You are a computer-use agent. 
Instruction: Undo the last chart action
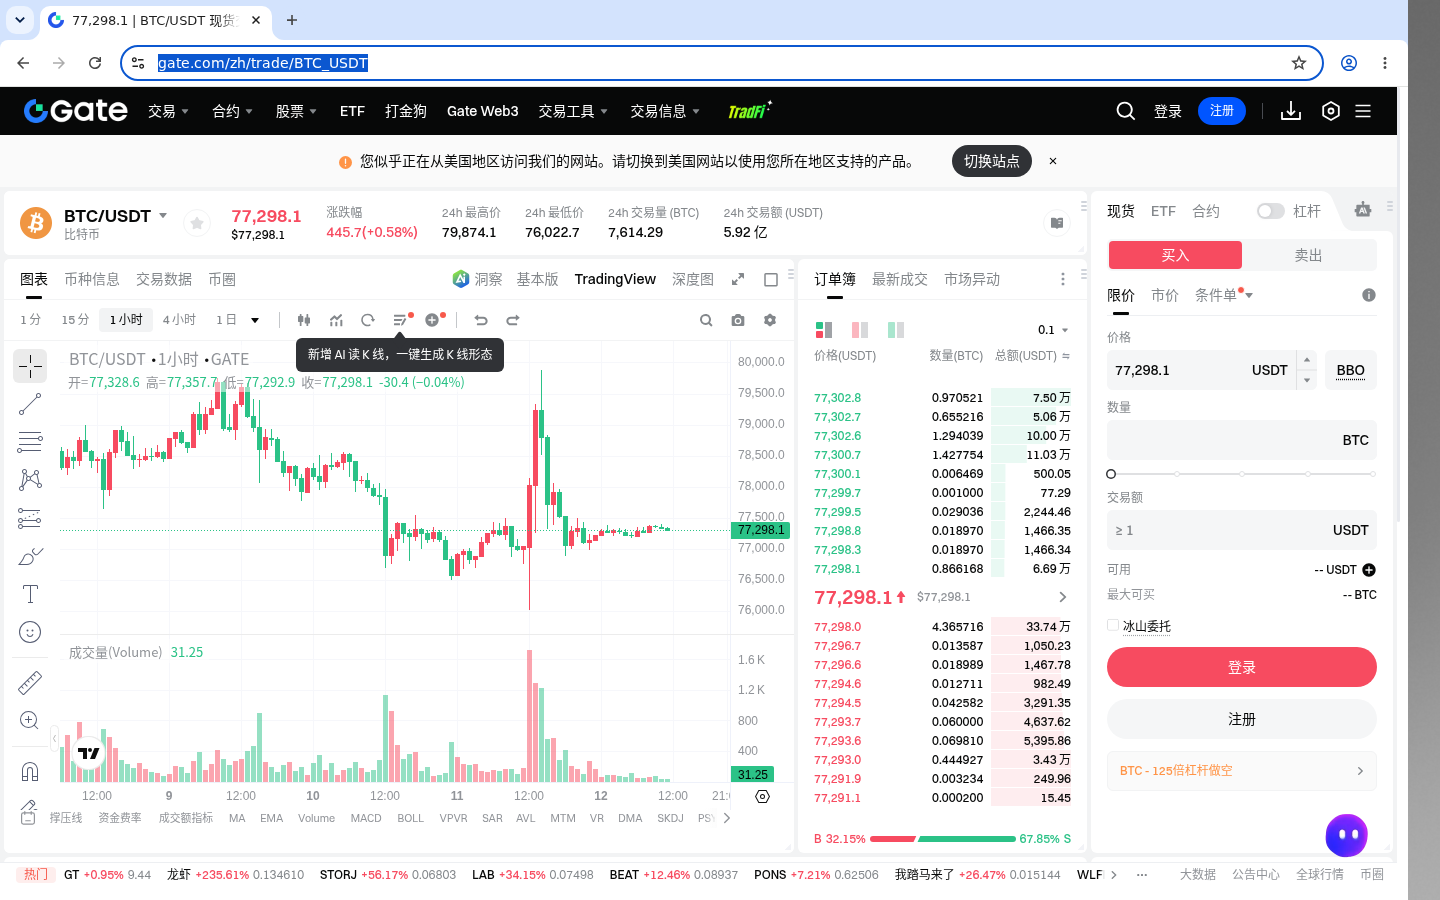[481, 320]
